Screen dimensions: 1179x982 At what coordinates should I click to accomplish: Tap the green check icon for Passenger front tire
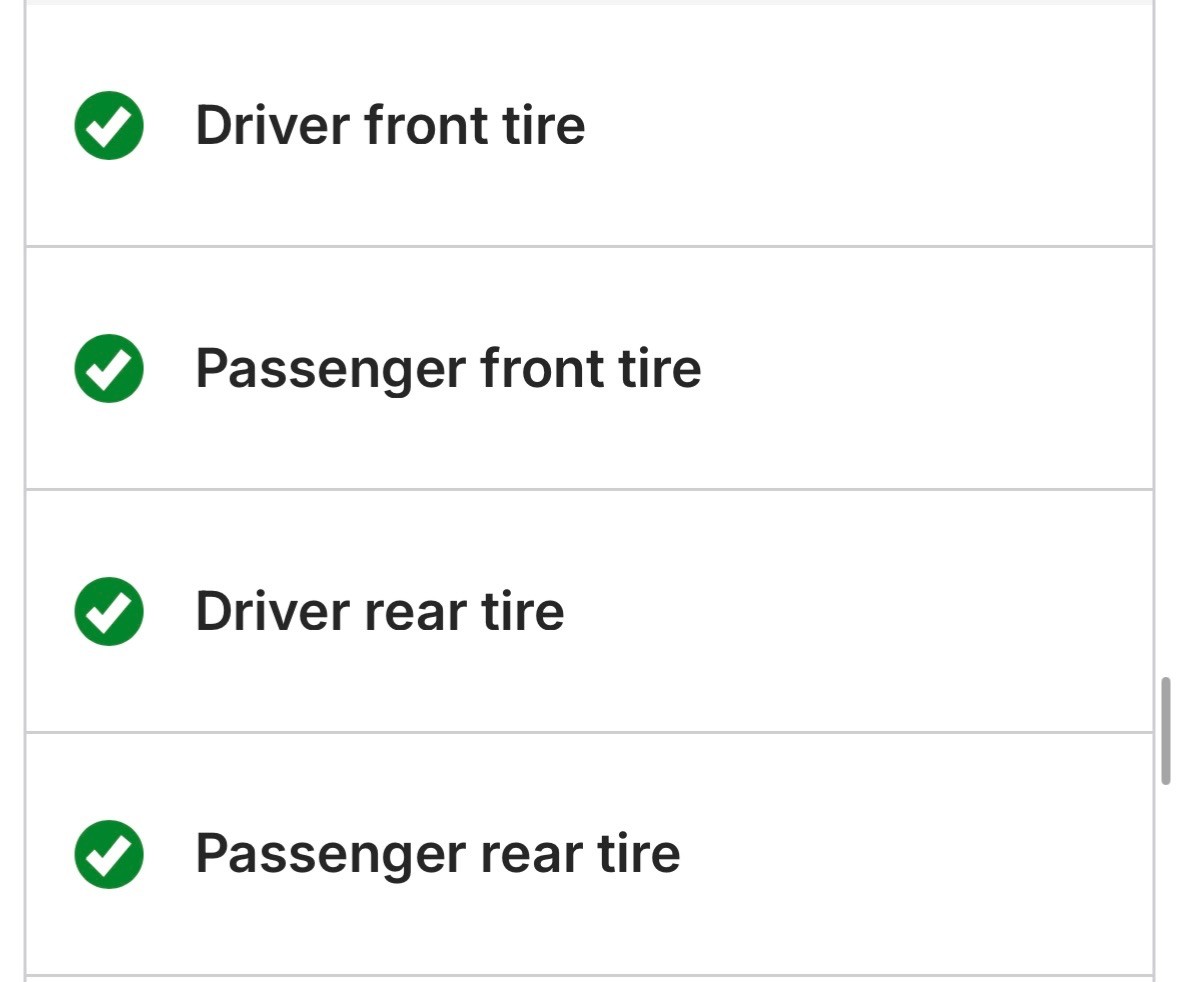(x=109, y=368)
